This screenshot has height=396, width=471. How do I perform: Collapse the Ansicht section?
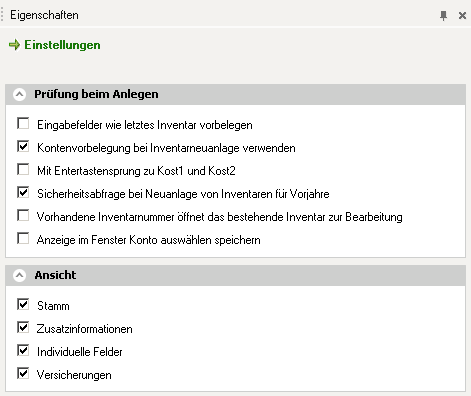click(19, 275)
